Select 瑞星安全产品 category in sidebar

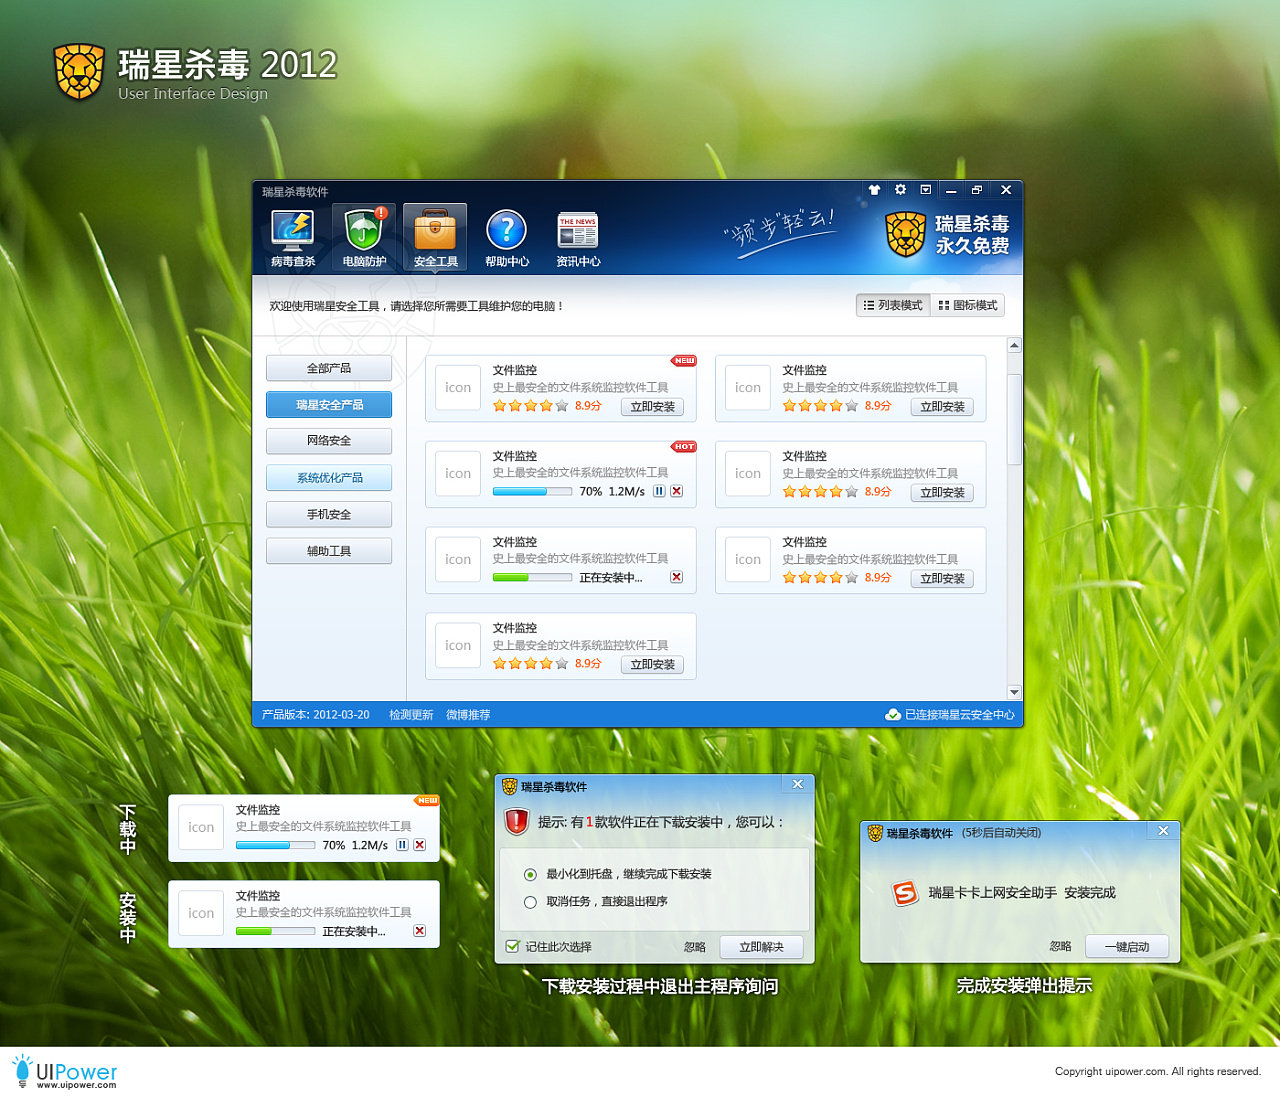329,404
